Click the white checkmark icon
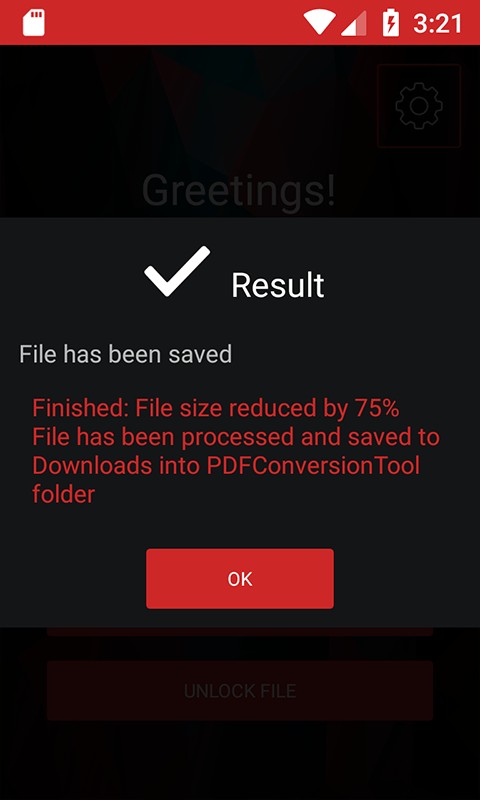 click(x=177, y=271)
